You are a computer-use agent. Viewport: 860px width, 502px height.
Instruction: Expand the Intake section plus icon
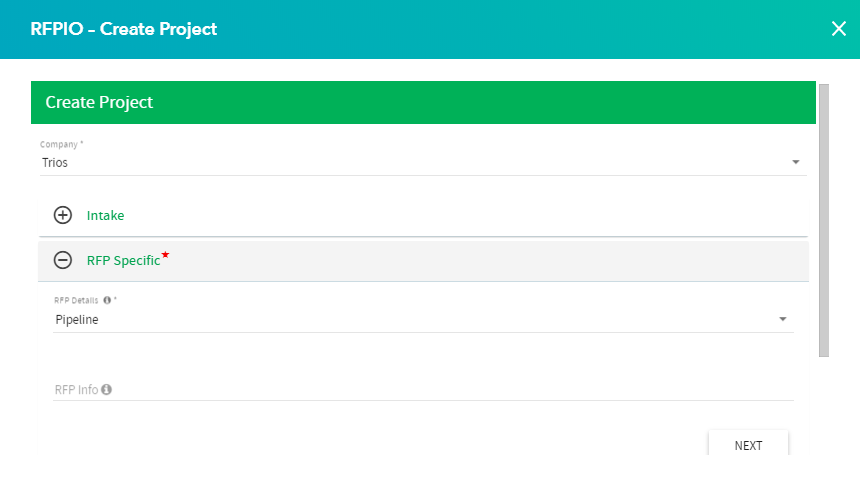point(63,215)
